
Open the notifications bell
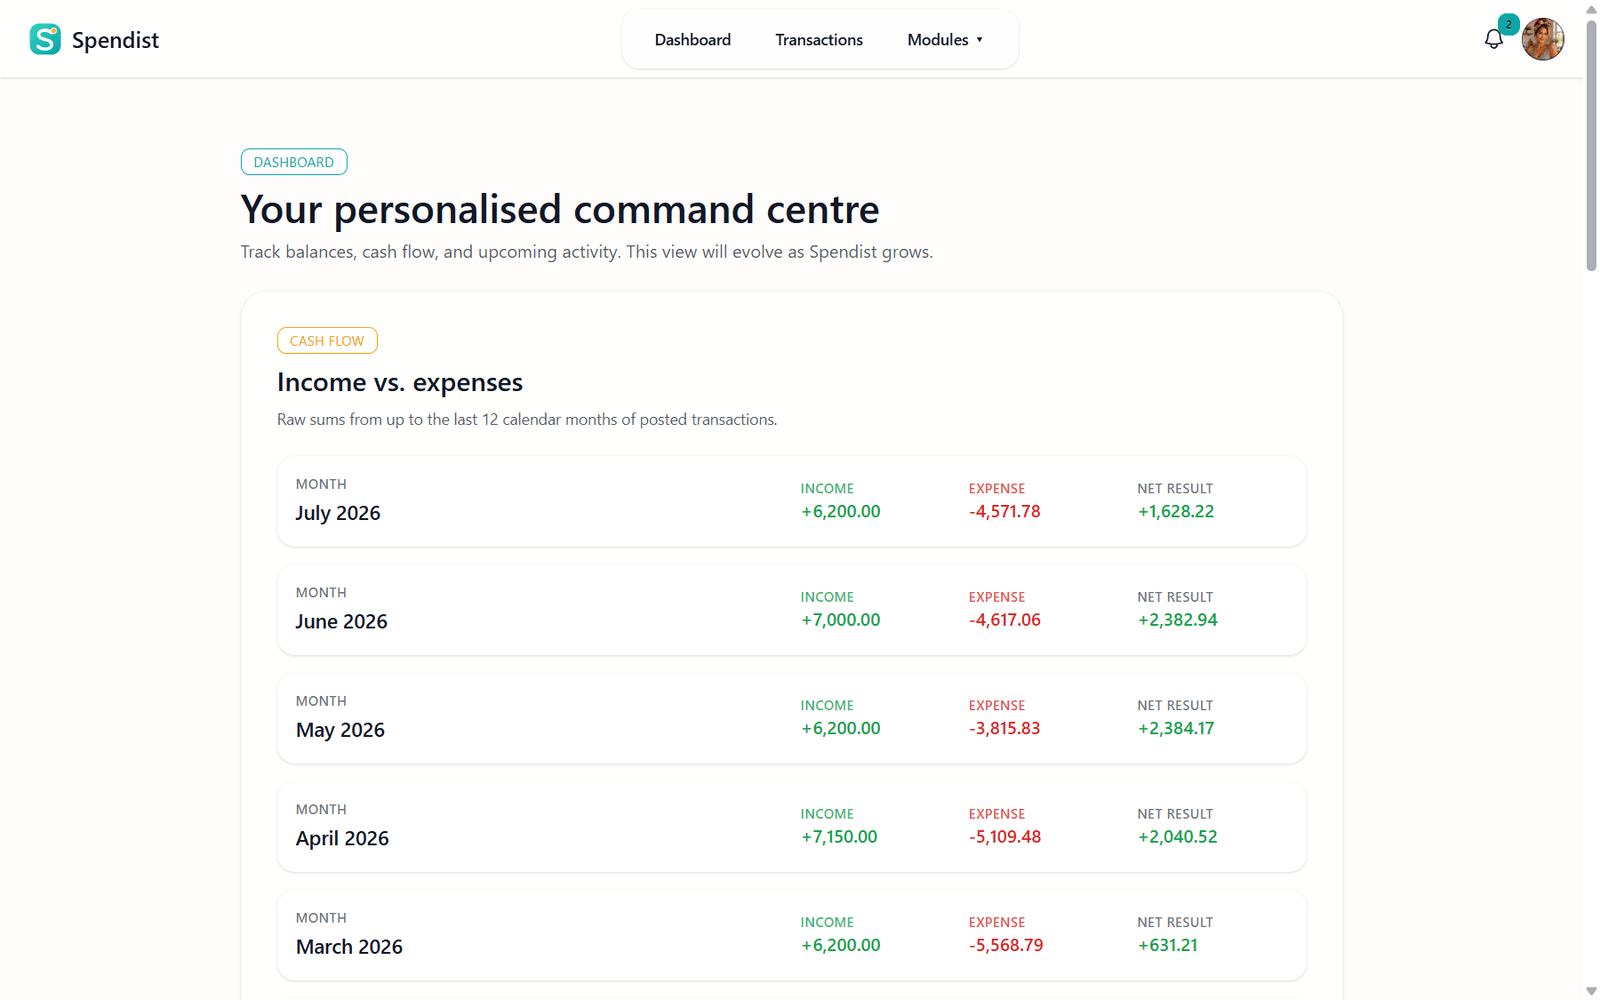1493,39
